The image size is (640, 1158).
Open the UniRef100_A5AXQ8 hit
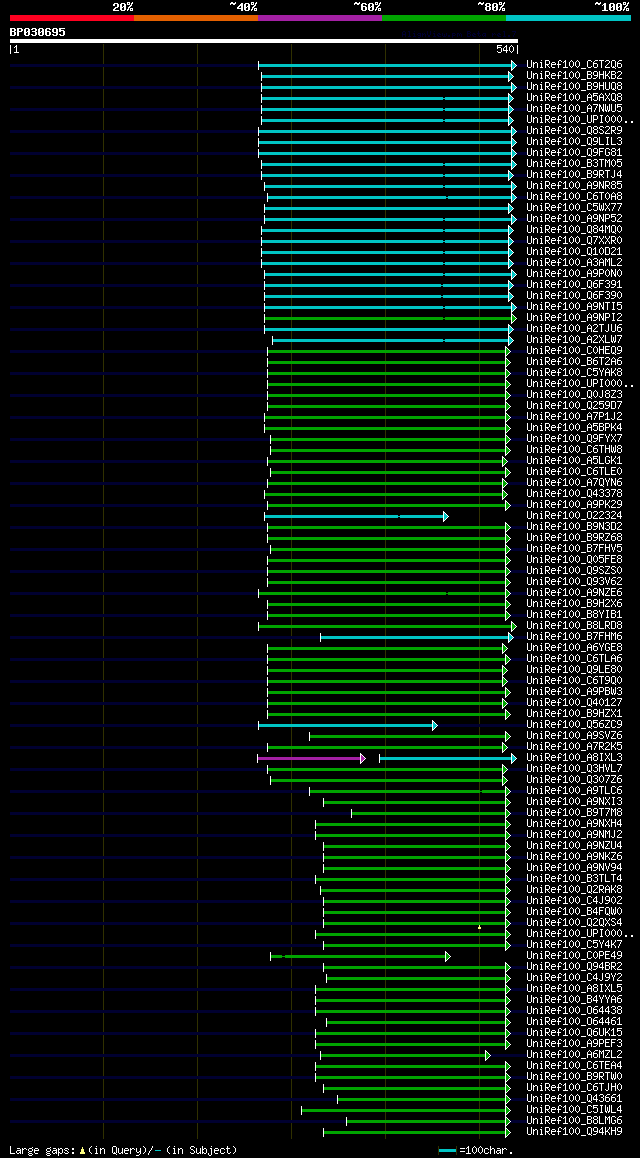click(574, 97)
